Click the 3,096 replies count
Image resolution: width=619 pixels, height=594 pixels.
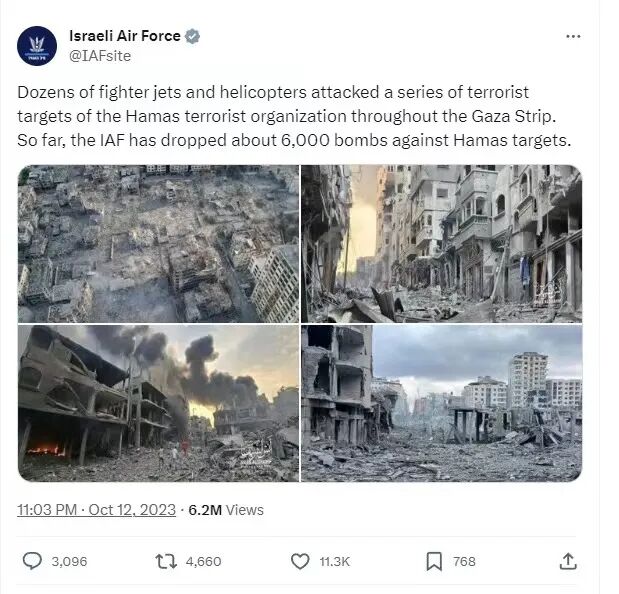tap(69, 562)
